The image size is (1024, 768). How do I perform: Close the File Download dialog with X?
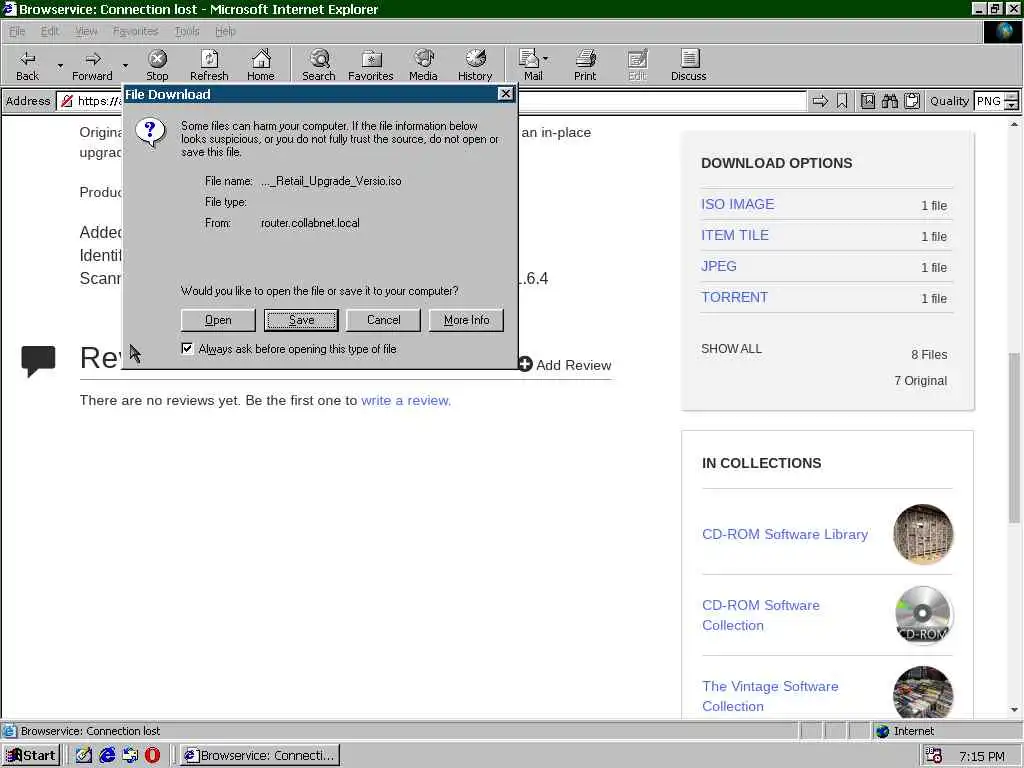click(505, 94)
